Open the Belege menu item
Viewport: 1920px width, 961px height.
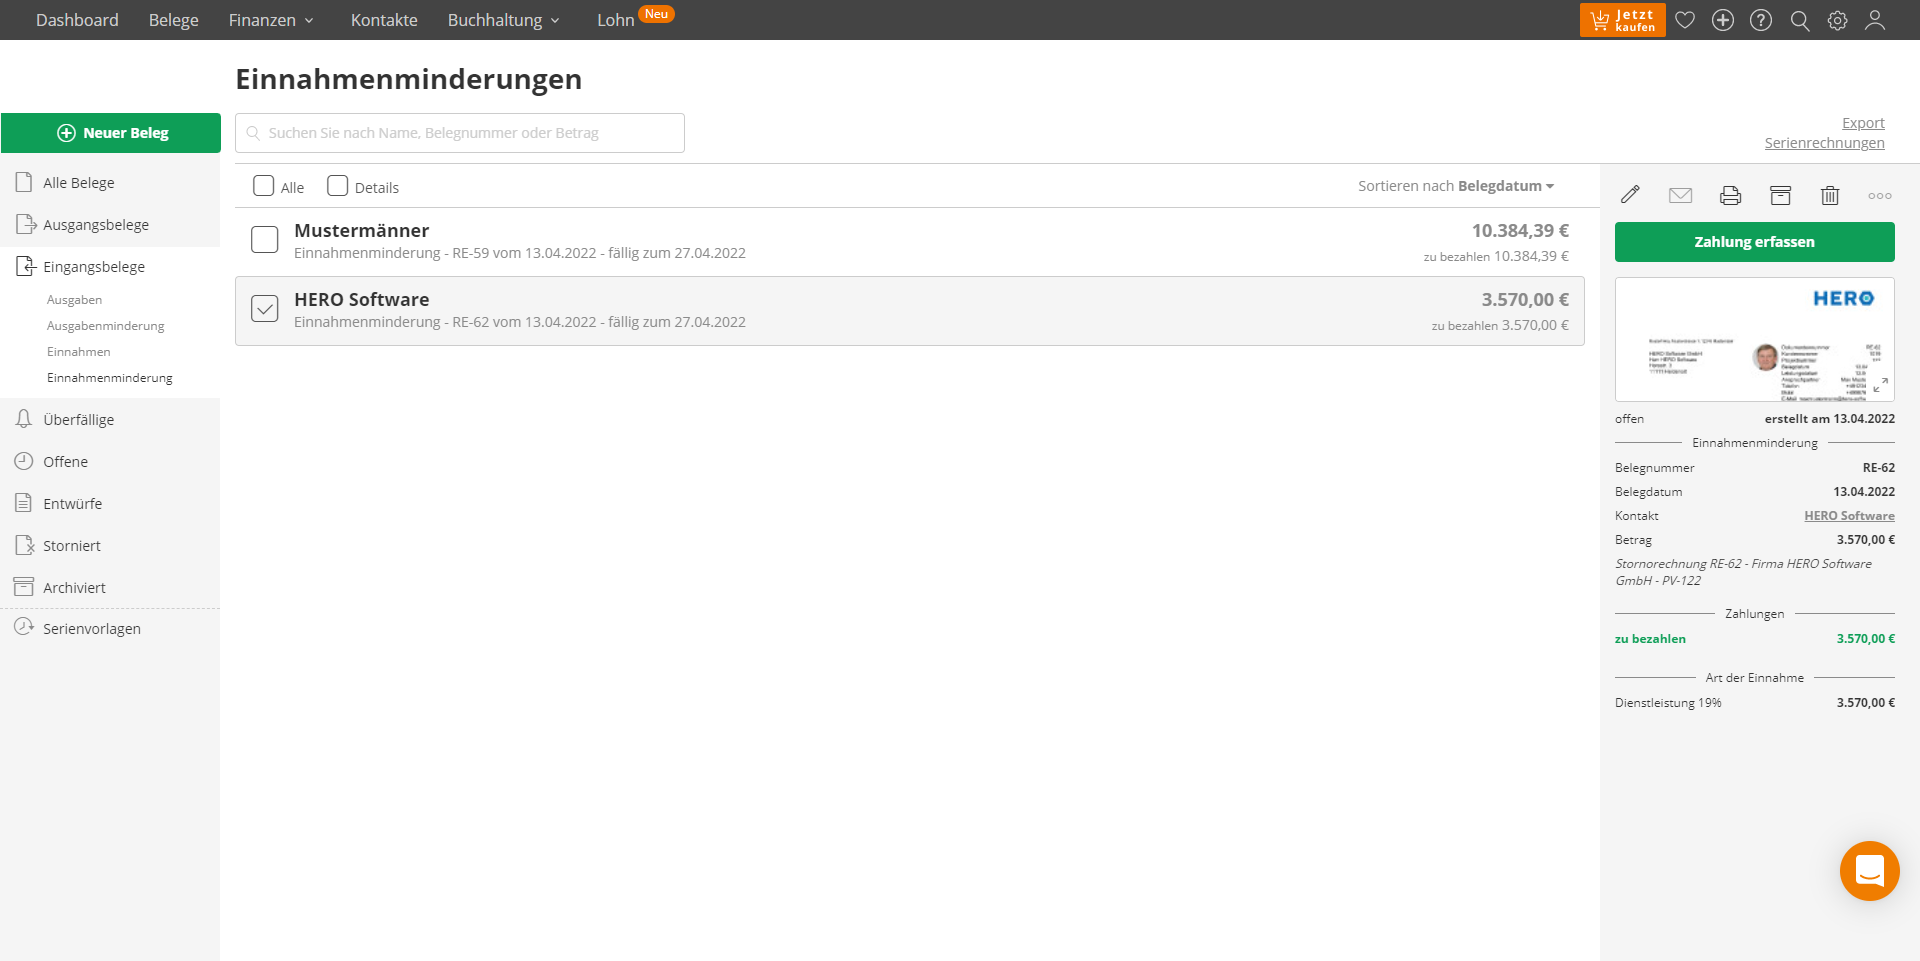click(174, 20)
